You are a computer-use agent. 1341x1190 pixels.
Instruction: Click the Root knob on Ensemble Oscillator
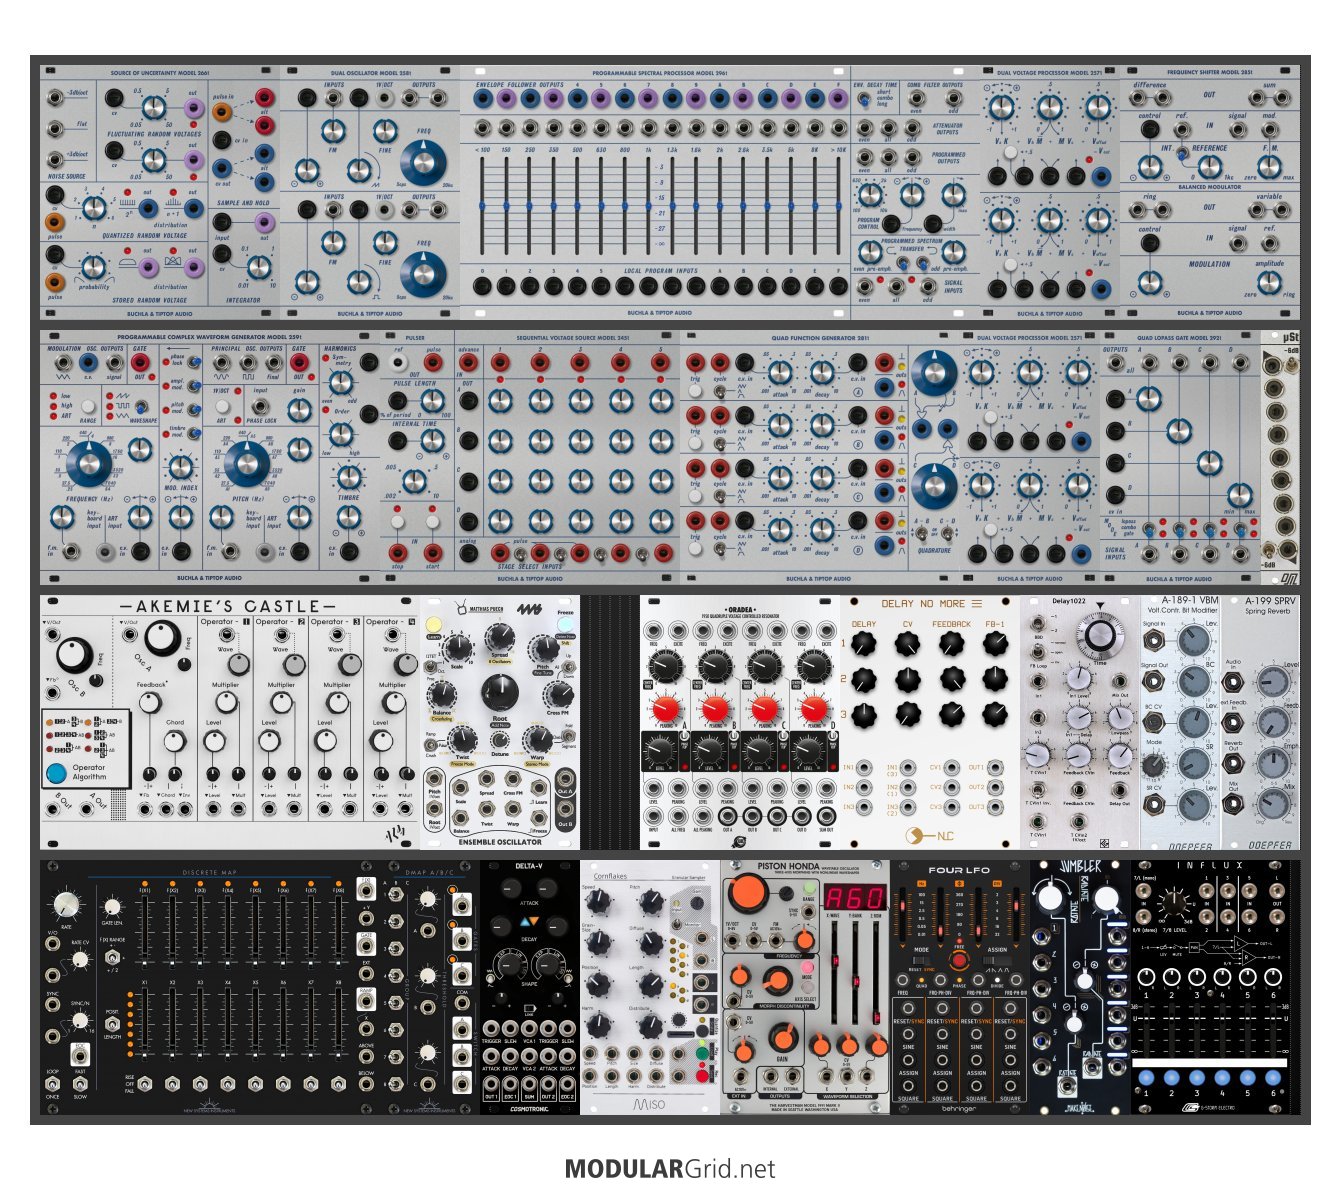[x=500, y=692]
